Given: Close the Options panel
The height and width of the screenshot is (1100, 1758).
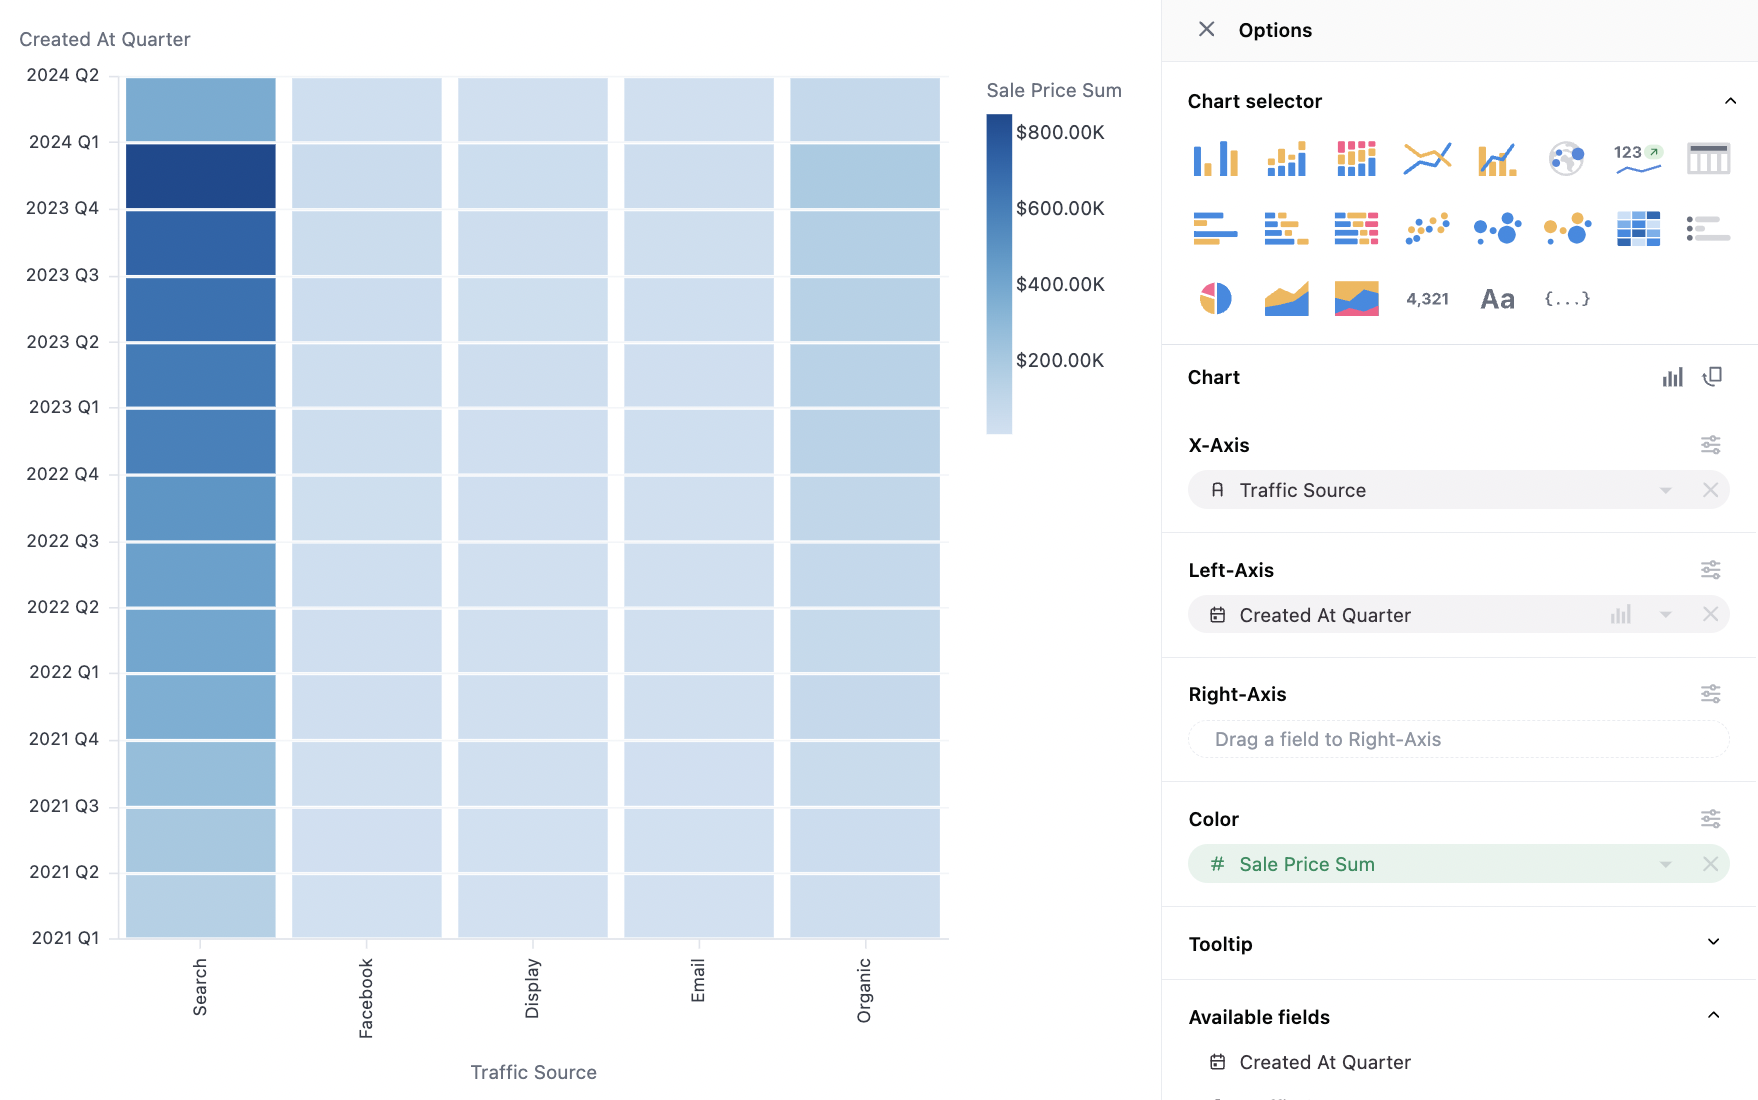Looking at the screenshot, I should (x=1206, y=30).
